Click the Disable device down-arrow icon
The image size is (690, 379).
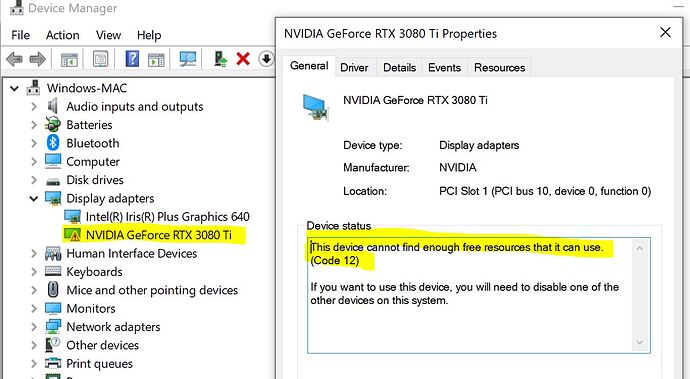coord(266,59)
